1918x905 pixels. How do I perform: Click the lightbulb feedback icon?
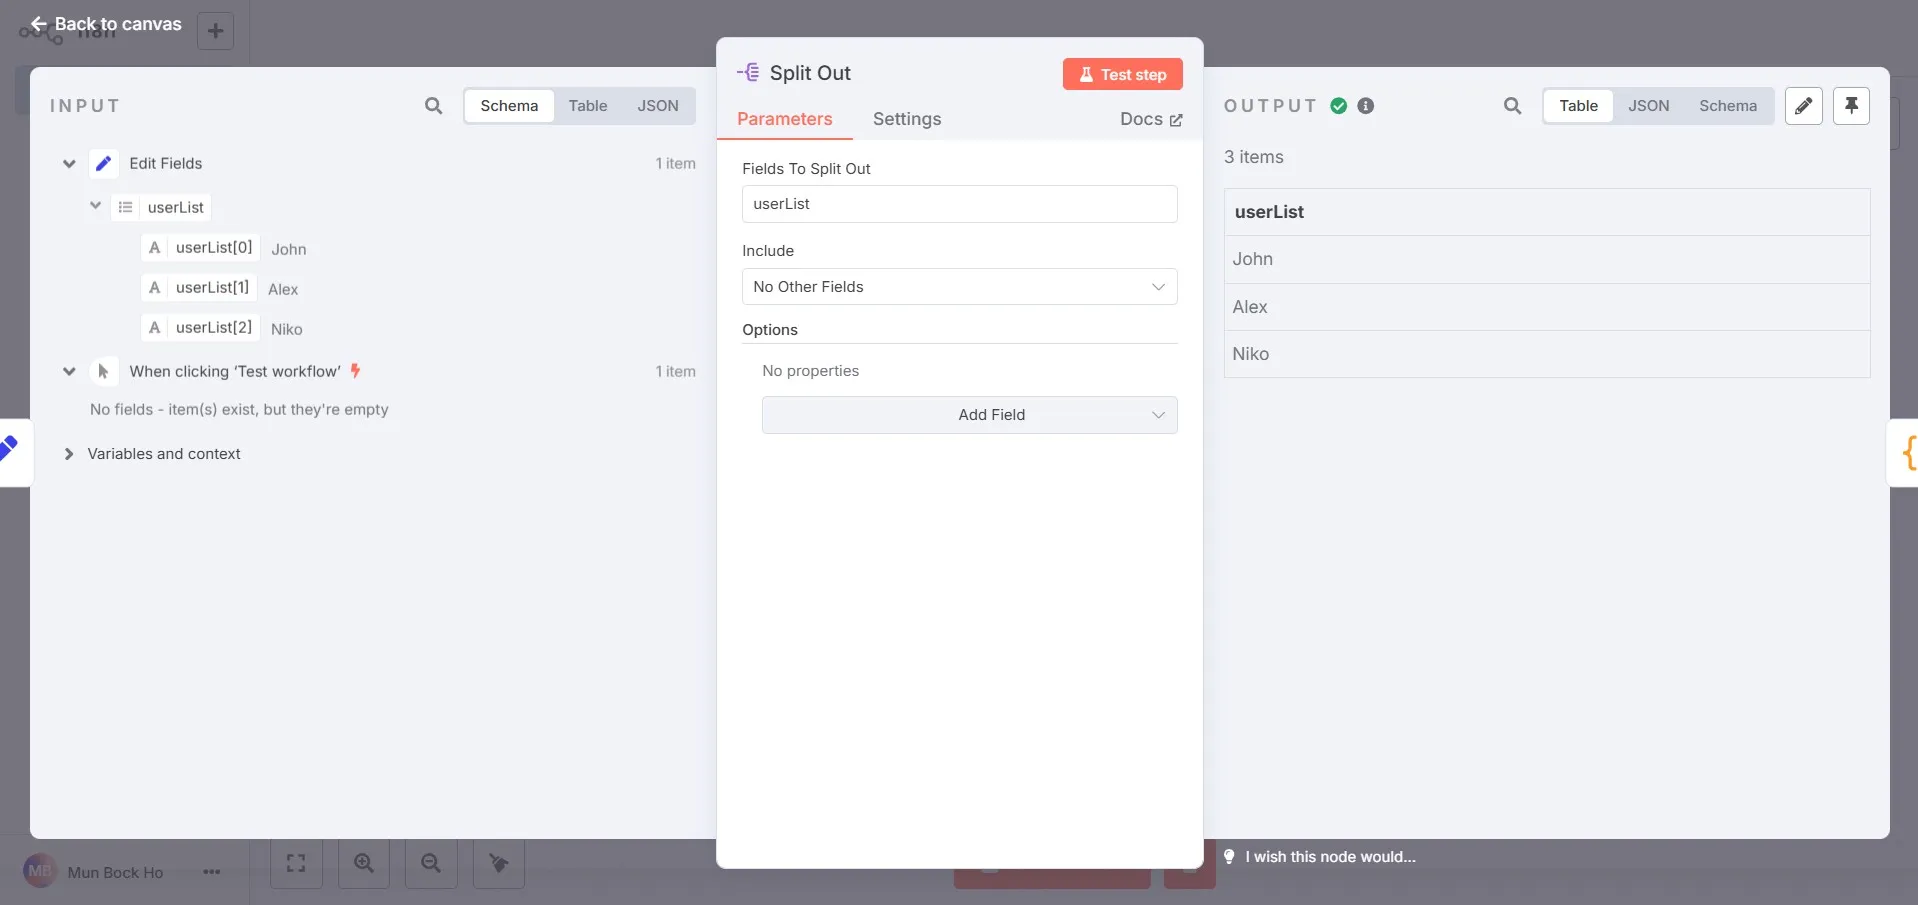[1229, 856]
